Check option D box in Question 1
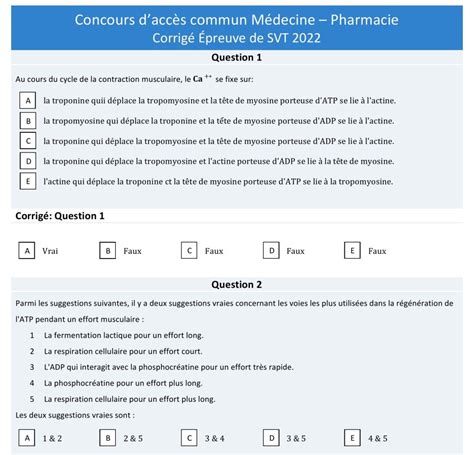This screenshot has width=474, height=455. [x=28, y=161]
